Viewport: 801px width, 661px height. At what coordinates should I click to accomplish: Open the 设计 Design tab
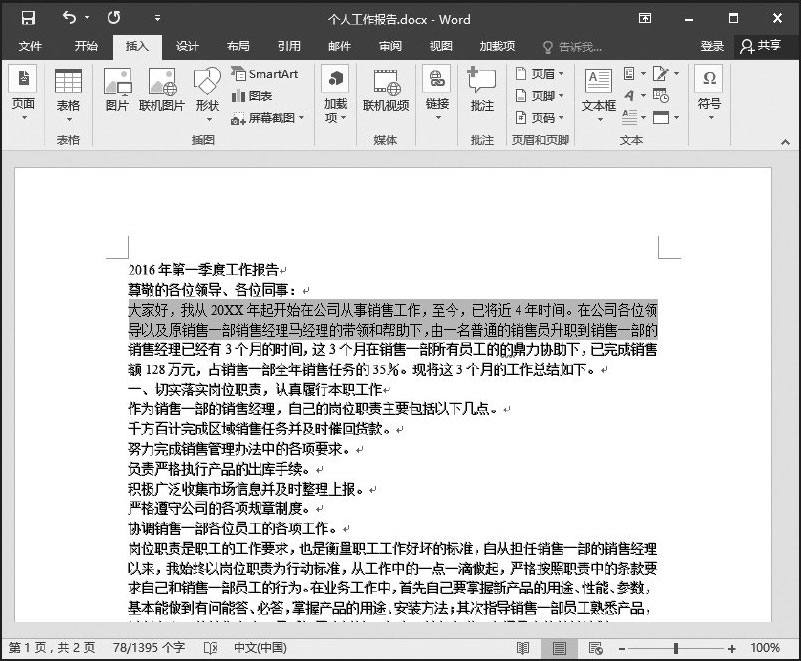pyautogui.click(x=187, y=46)
